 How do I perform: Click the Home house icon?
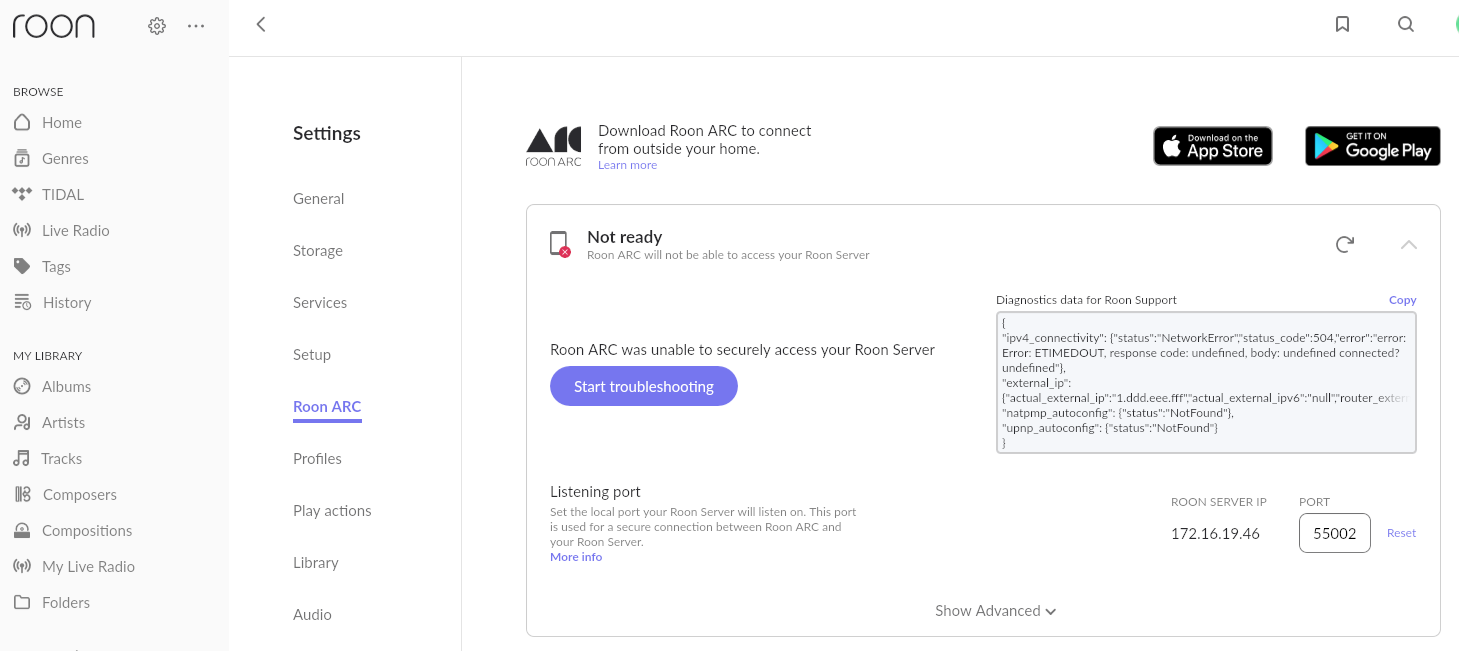(22, 122)
